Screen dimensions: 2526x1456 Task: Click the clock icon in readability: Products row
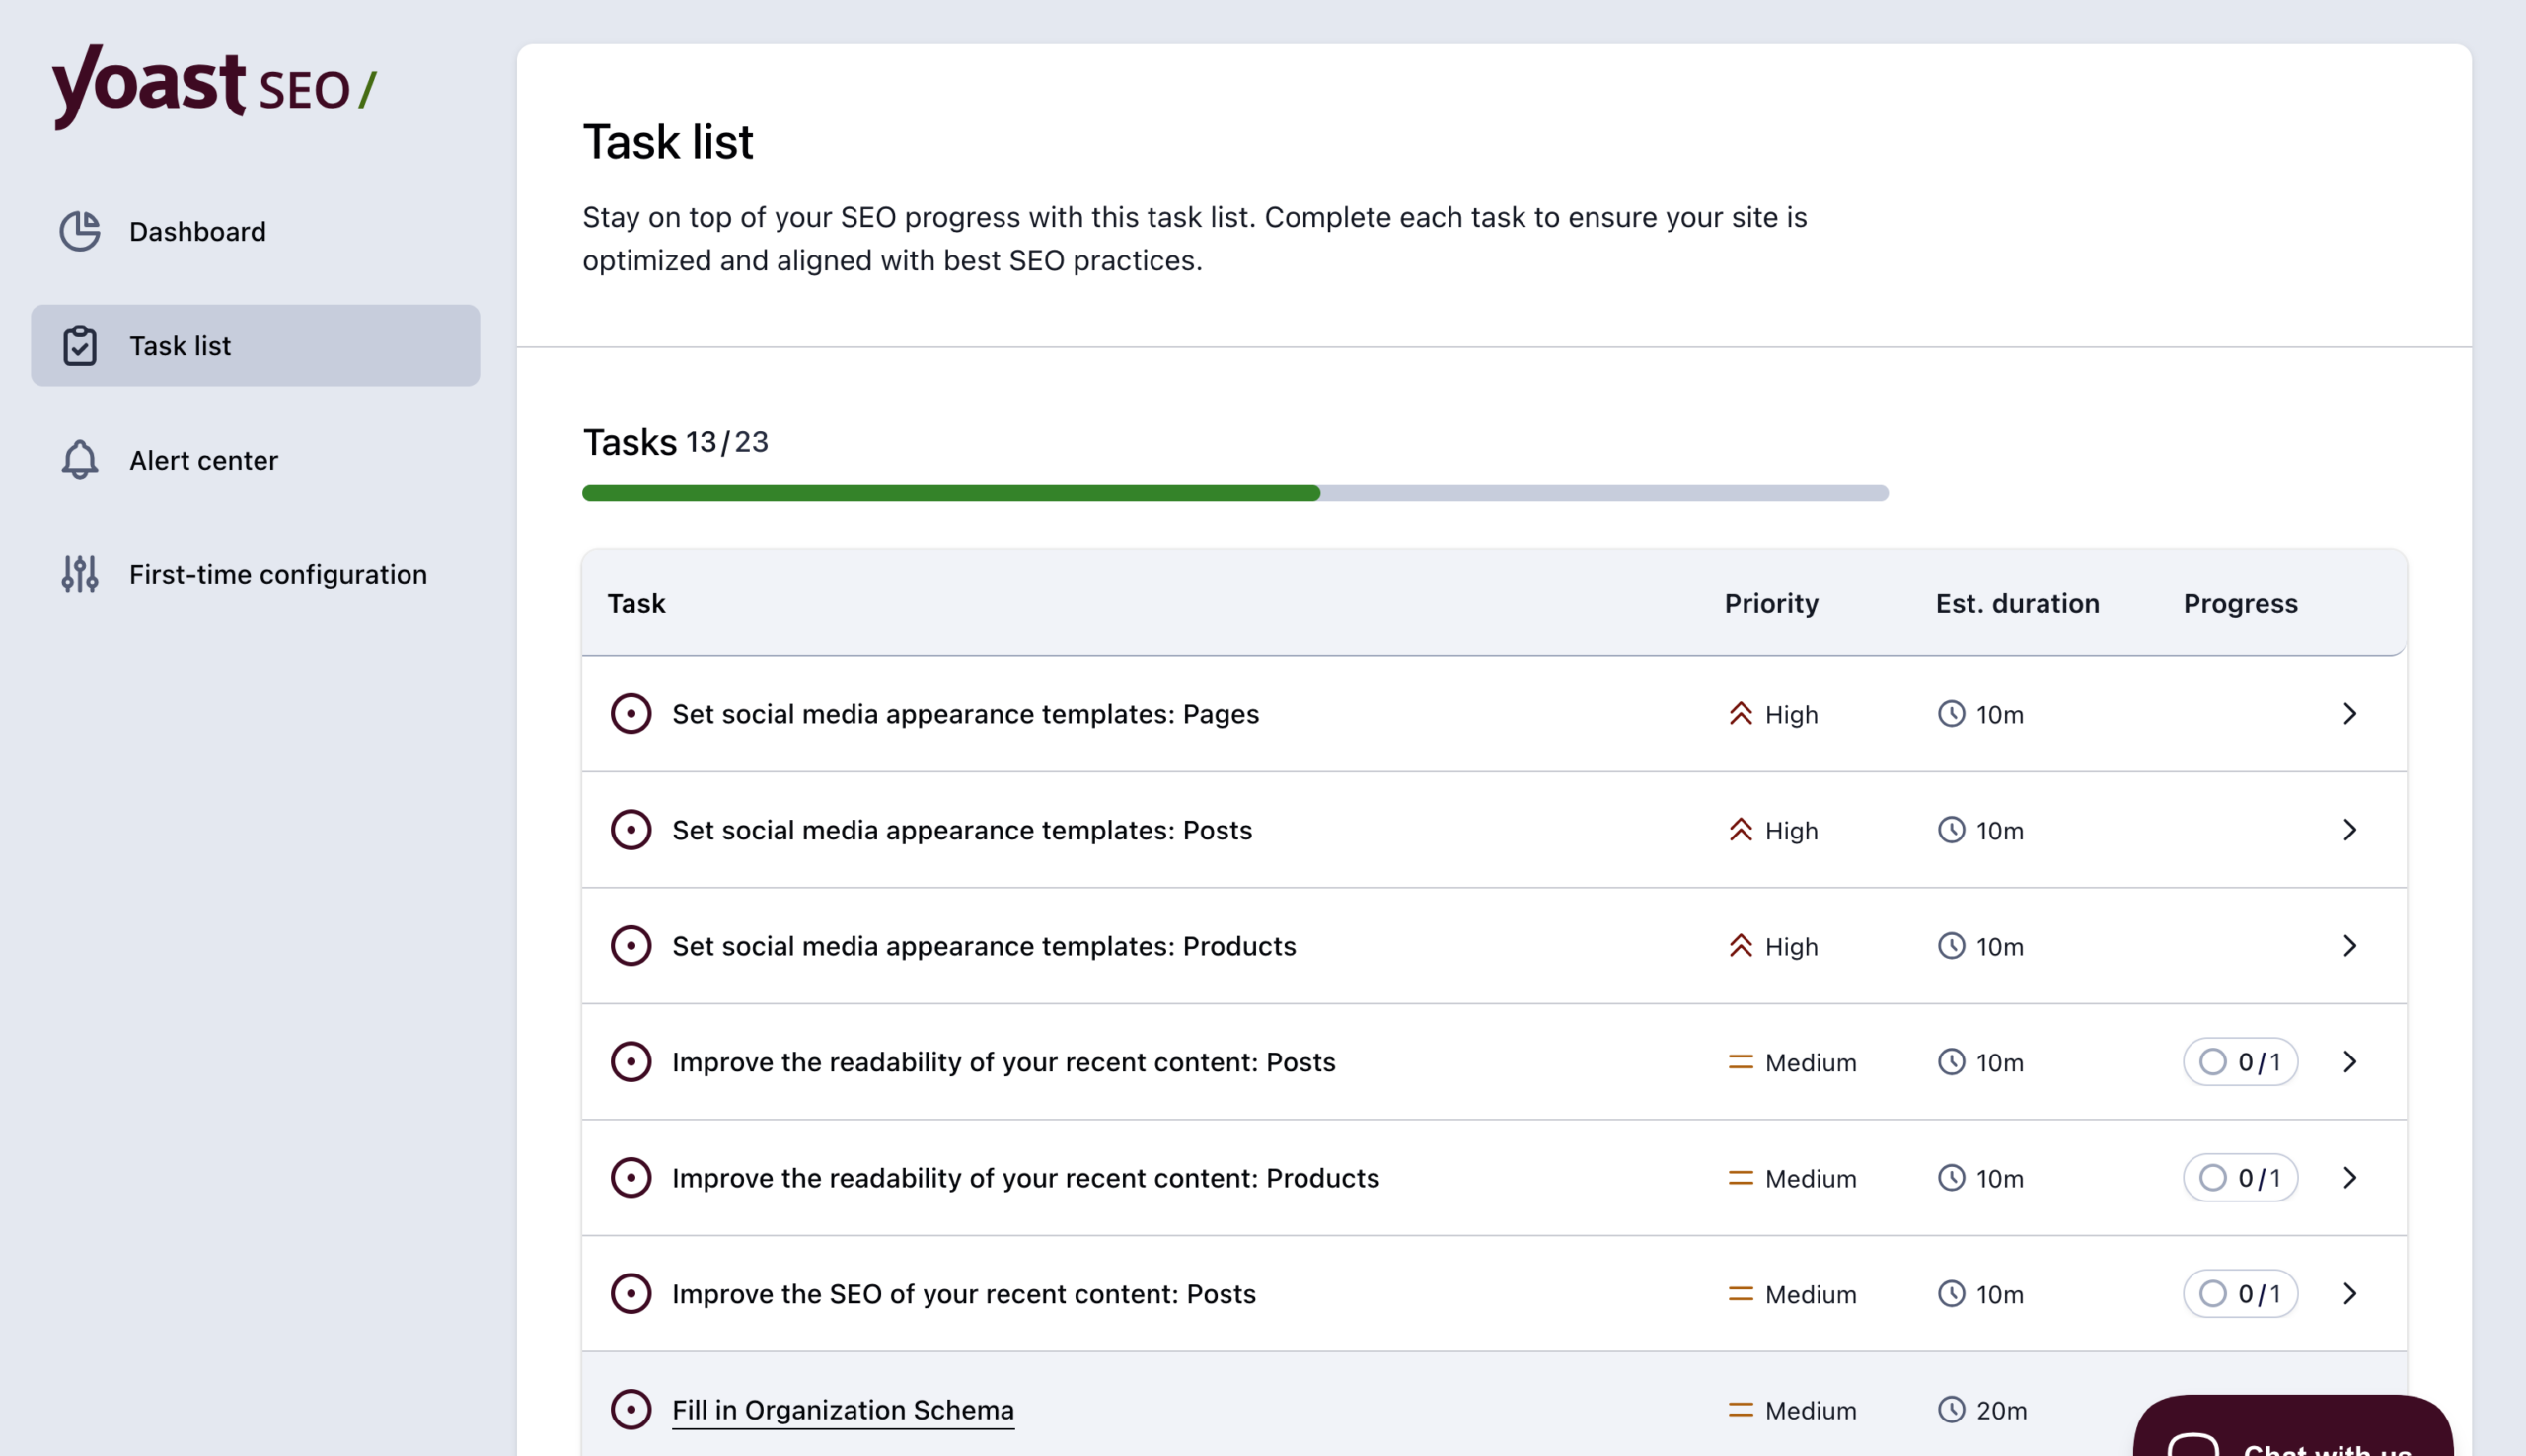pyautogui.click(x=1951, y=1178)
